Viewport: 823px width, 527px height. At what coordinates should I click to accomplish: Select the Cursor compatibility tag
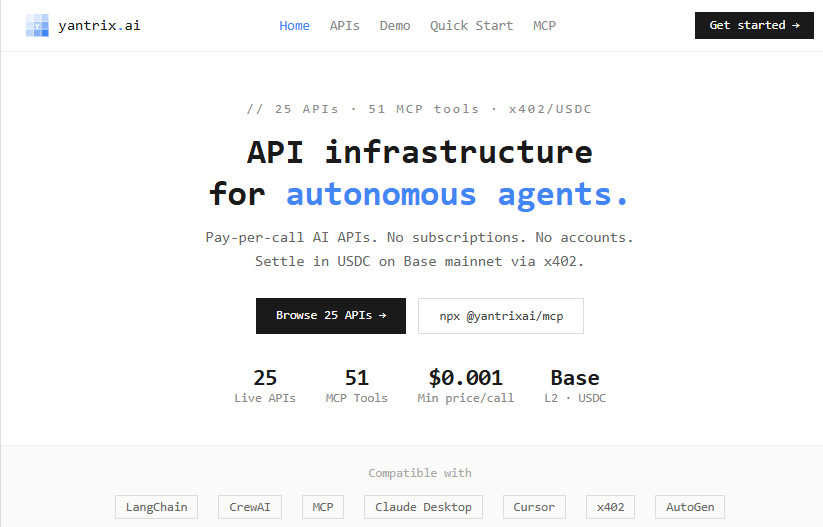pyautogui.click(x=534, y=507)
